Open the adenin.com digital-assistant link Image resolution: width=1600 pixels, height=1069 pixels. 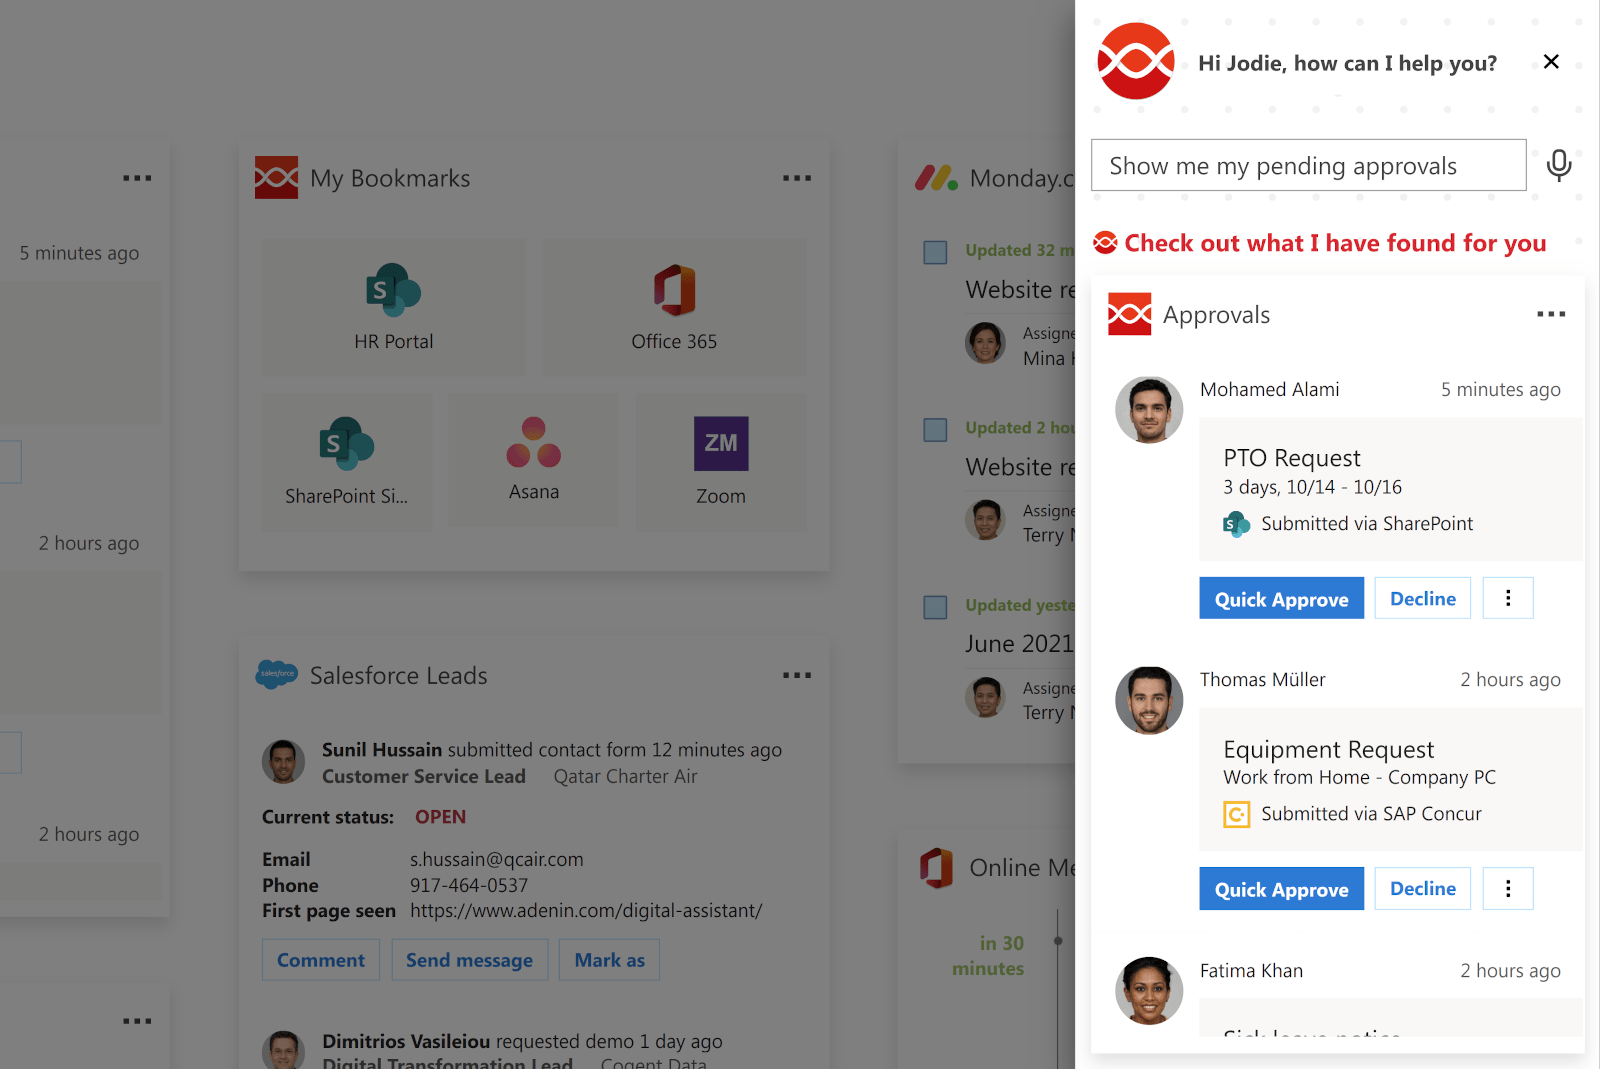(x=586, y=911)
